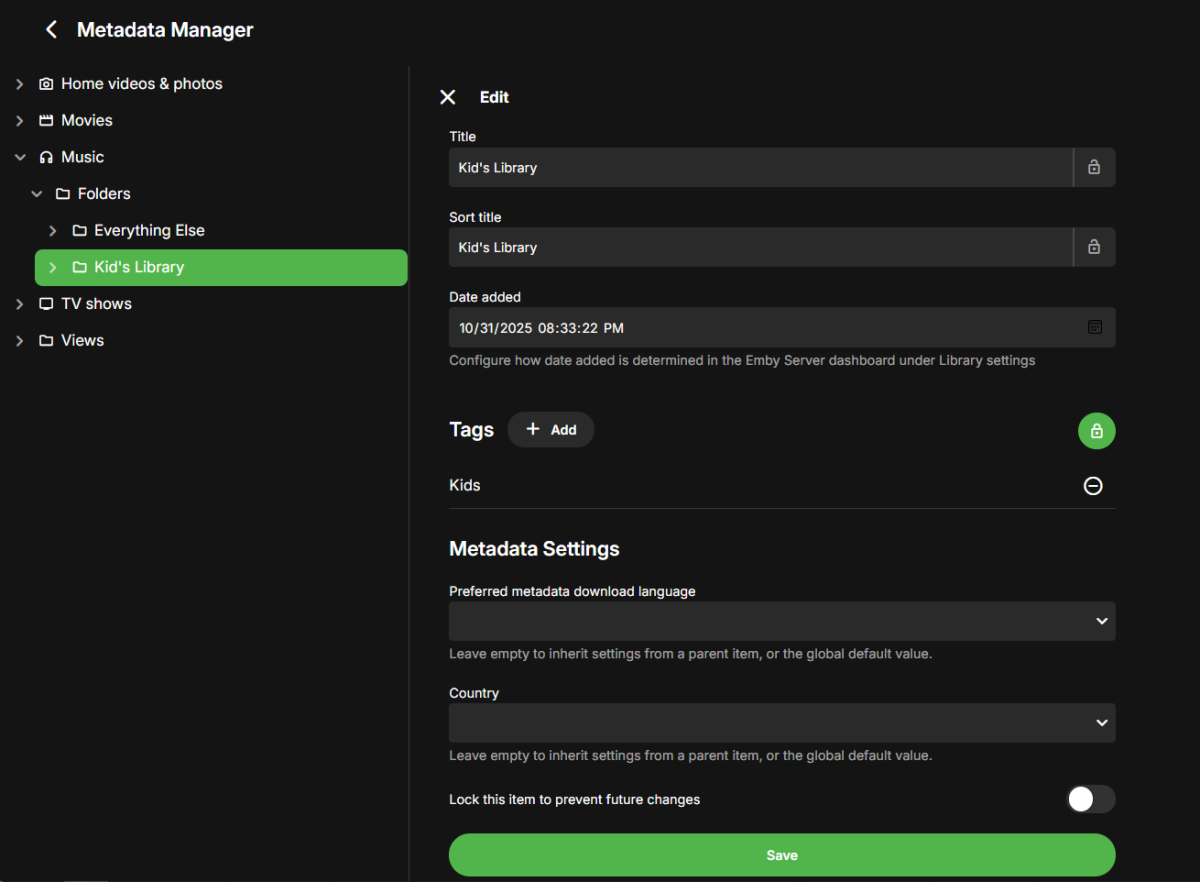Collapse the Music library chevron
The image size is (1200, 882).
click(x=20, y=157)
